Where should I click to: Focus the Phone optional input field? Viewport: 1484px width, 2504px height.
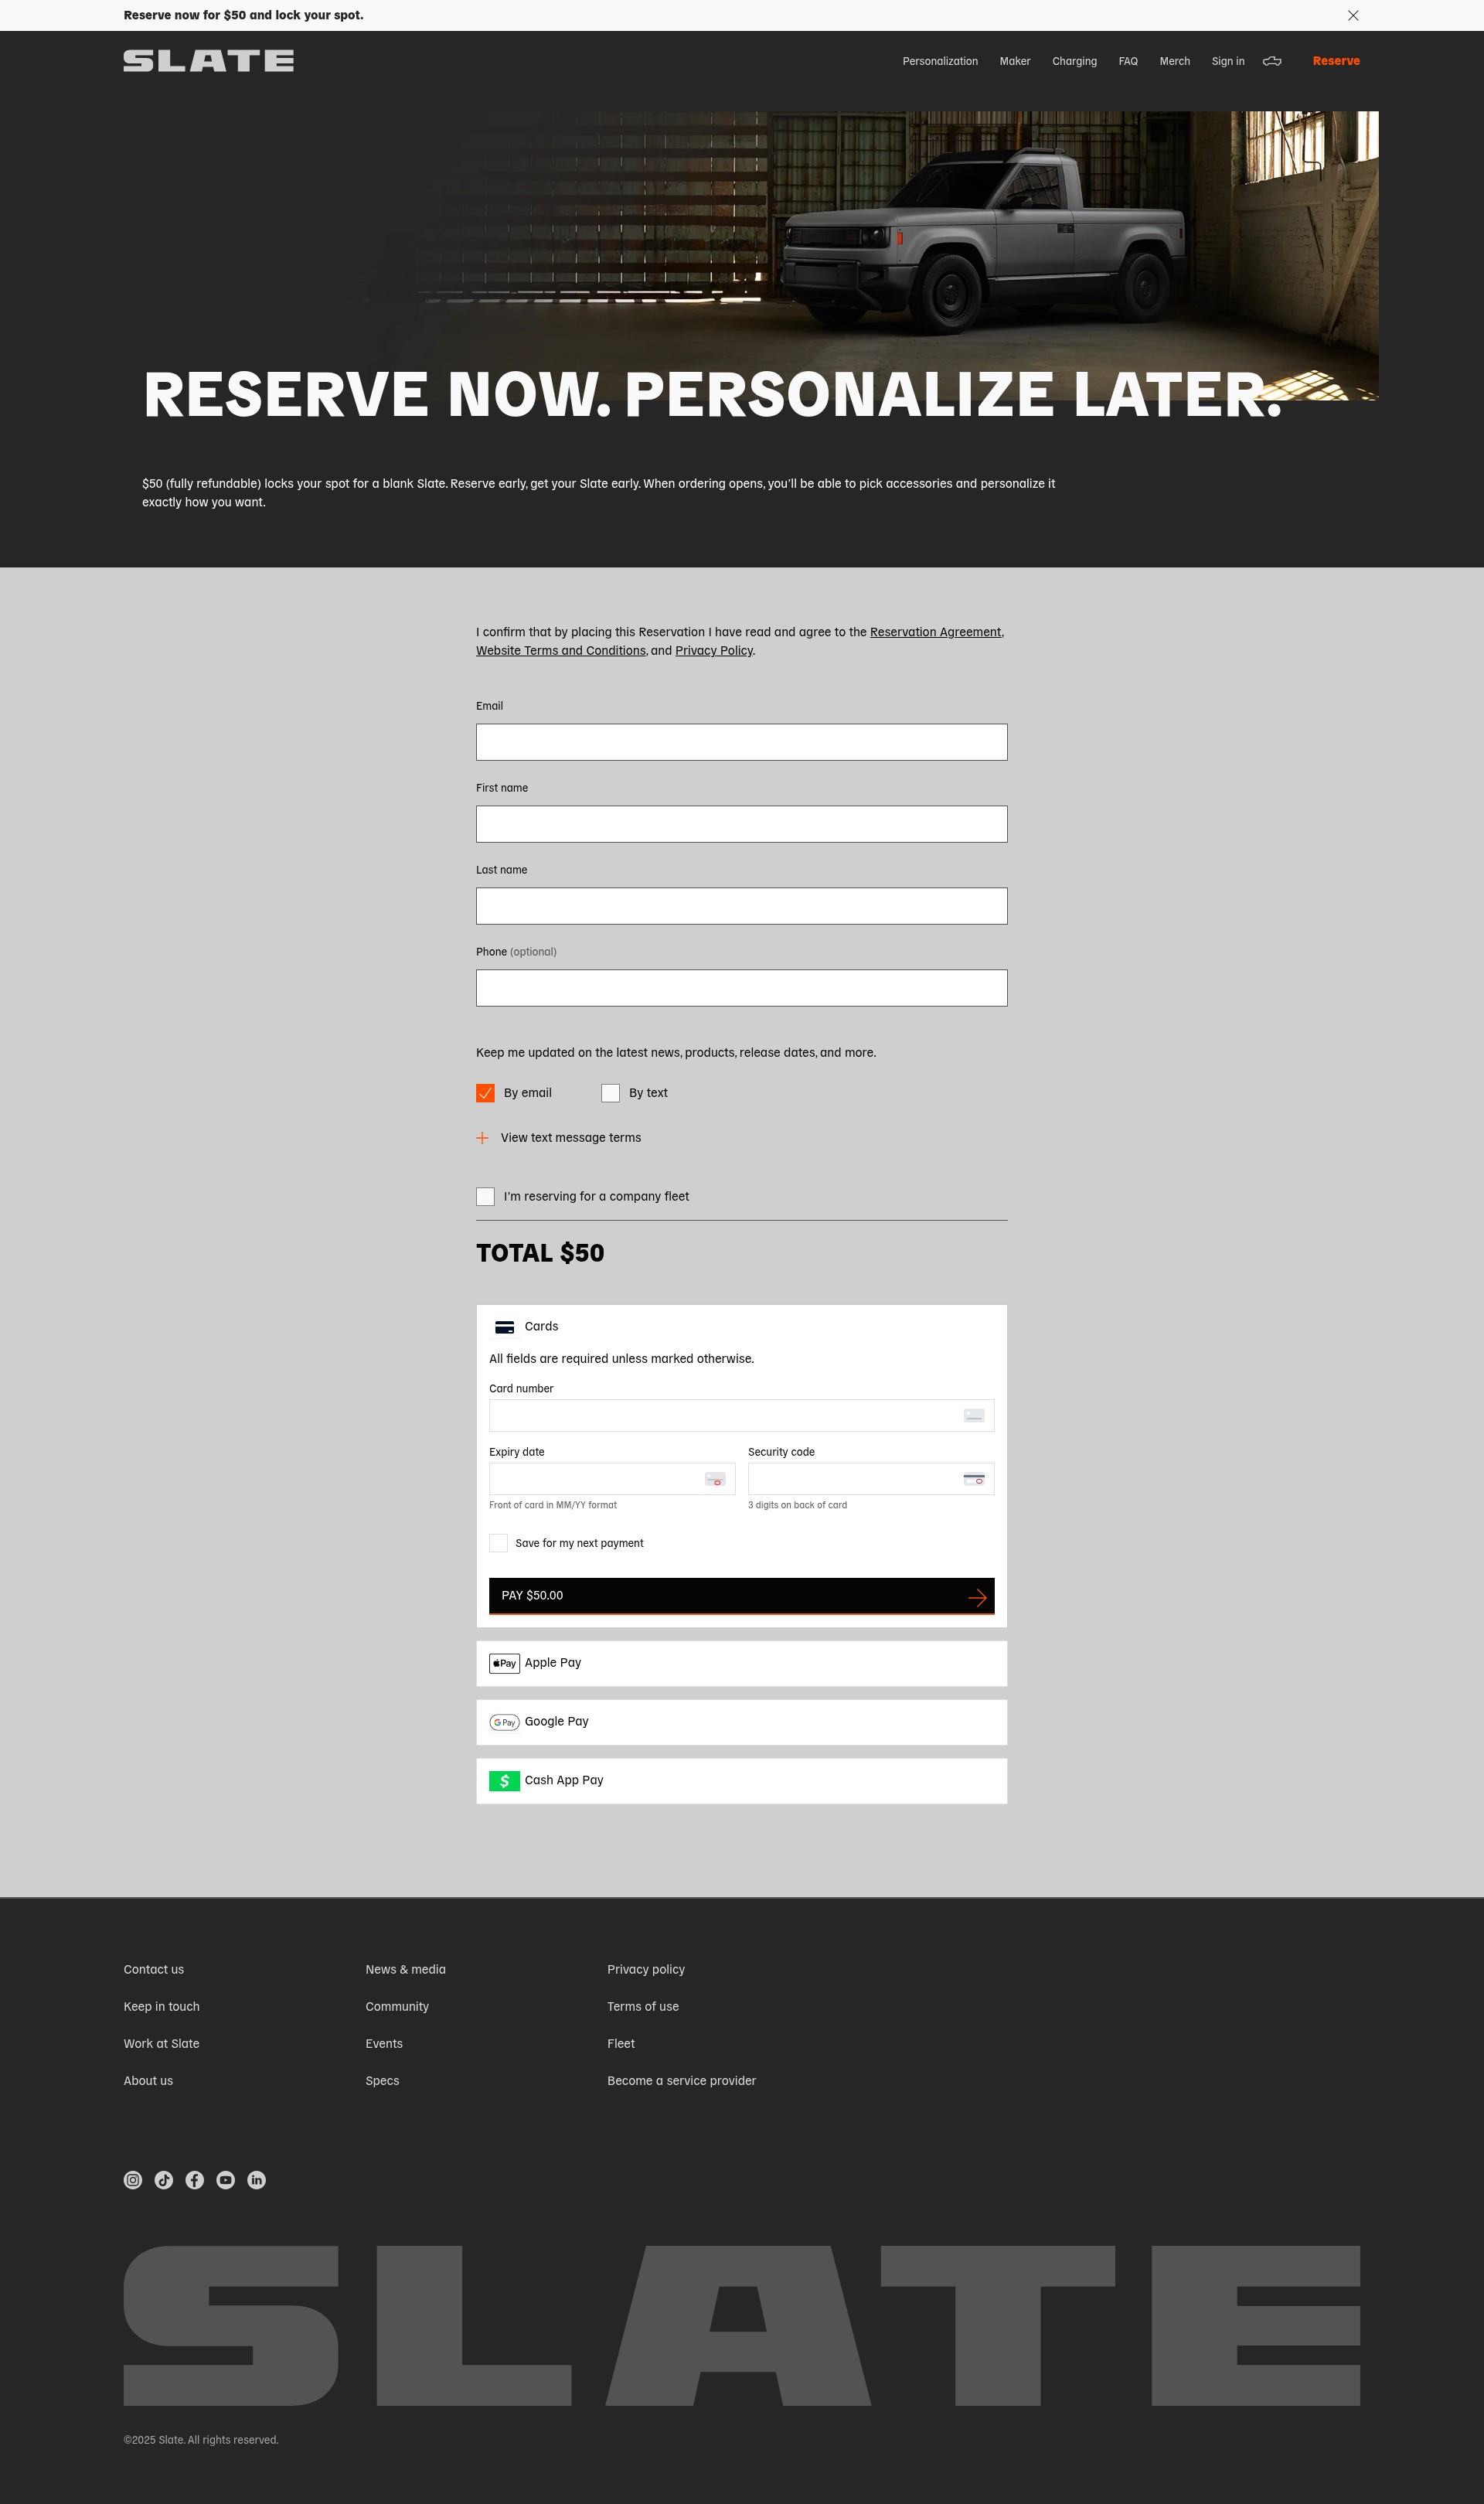pyautogui.click(x=741, y=988)
